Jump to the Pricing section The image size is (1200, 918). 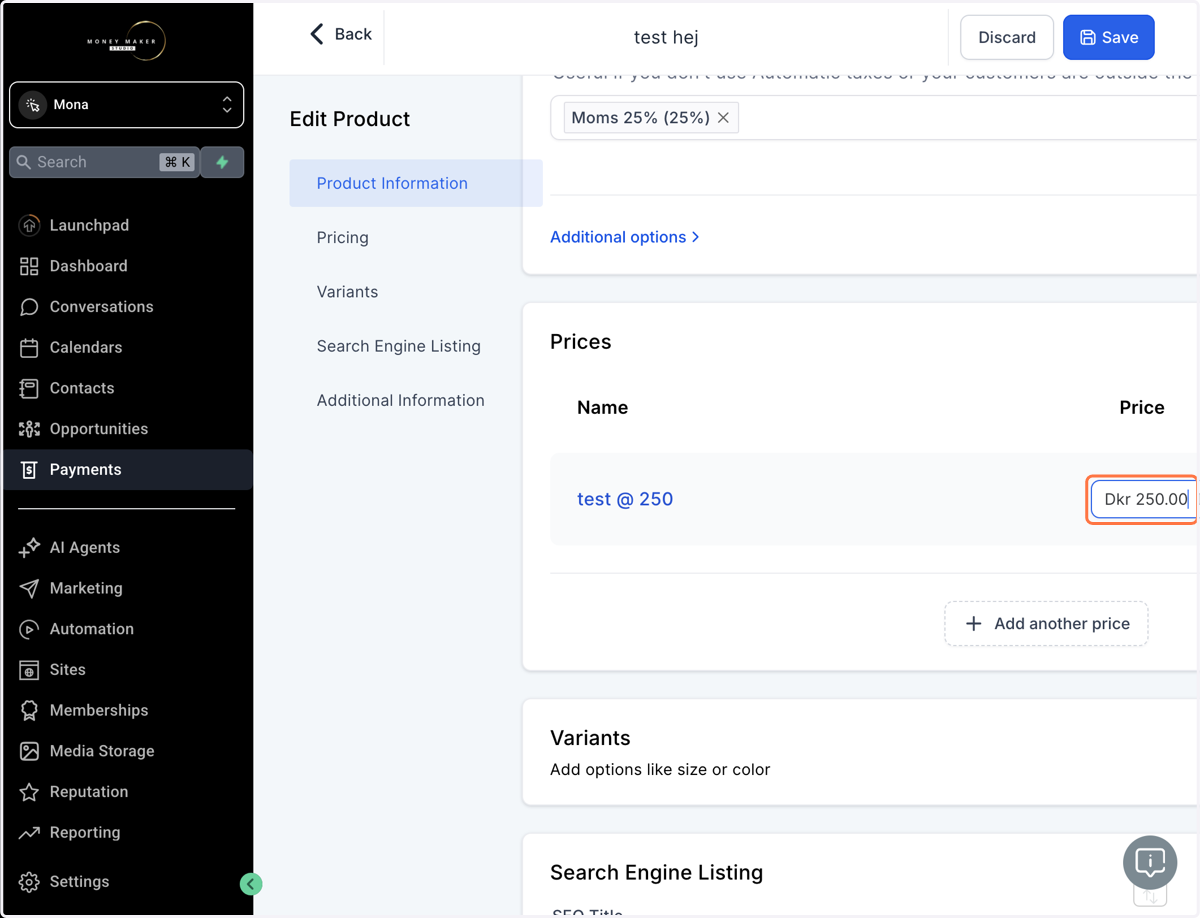coord(343,237)
